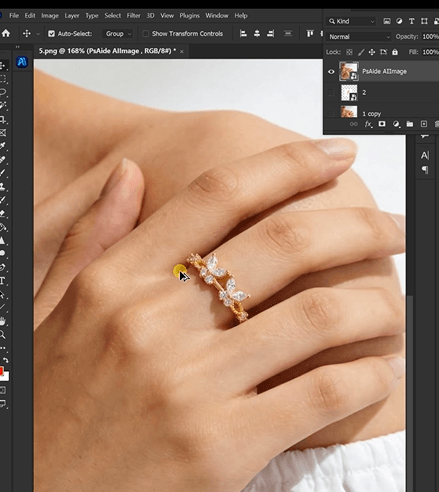Click the Home icon in the options bar
This screenshot has height=492, width=439.
(6, 33)
